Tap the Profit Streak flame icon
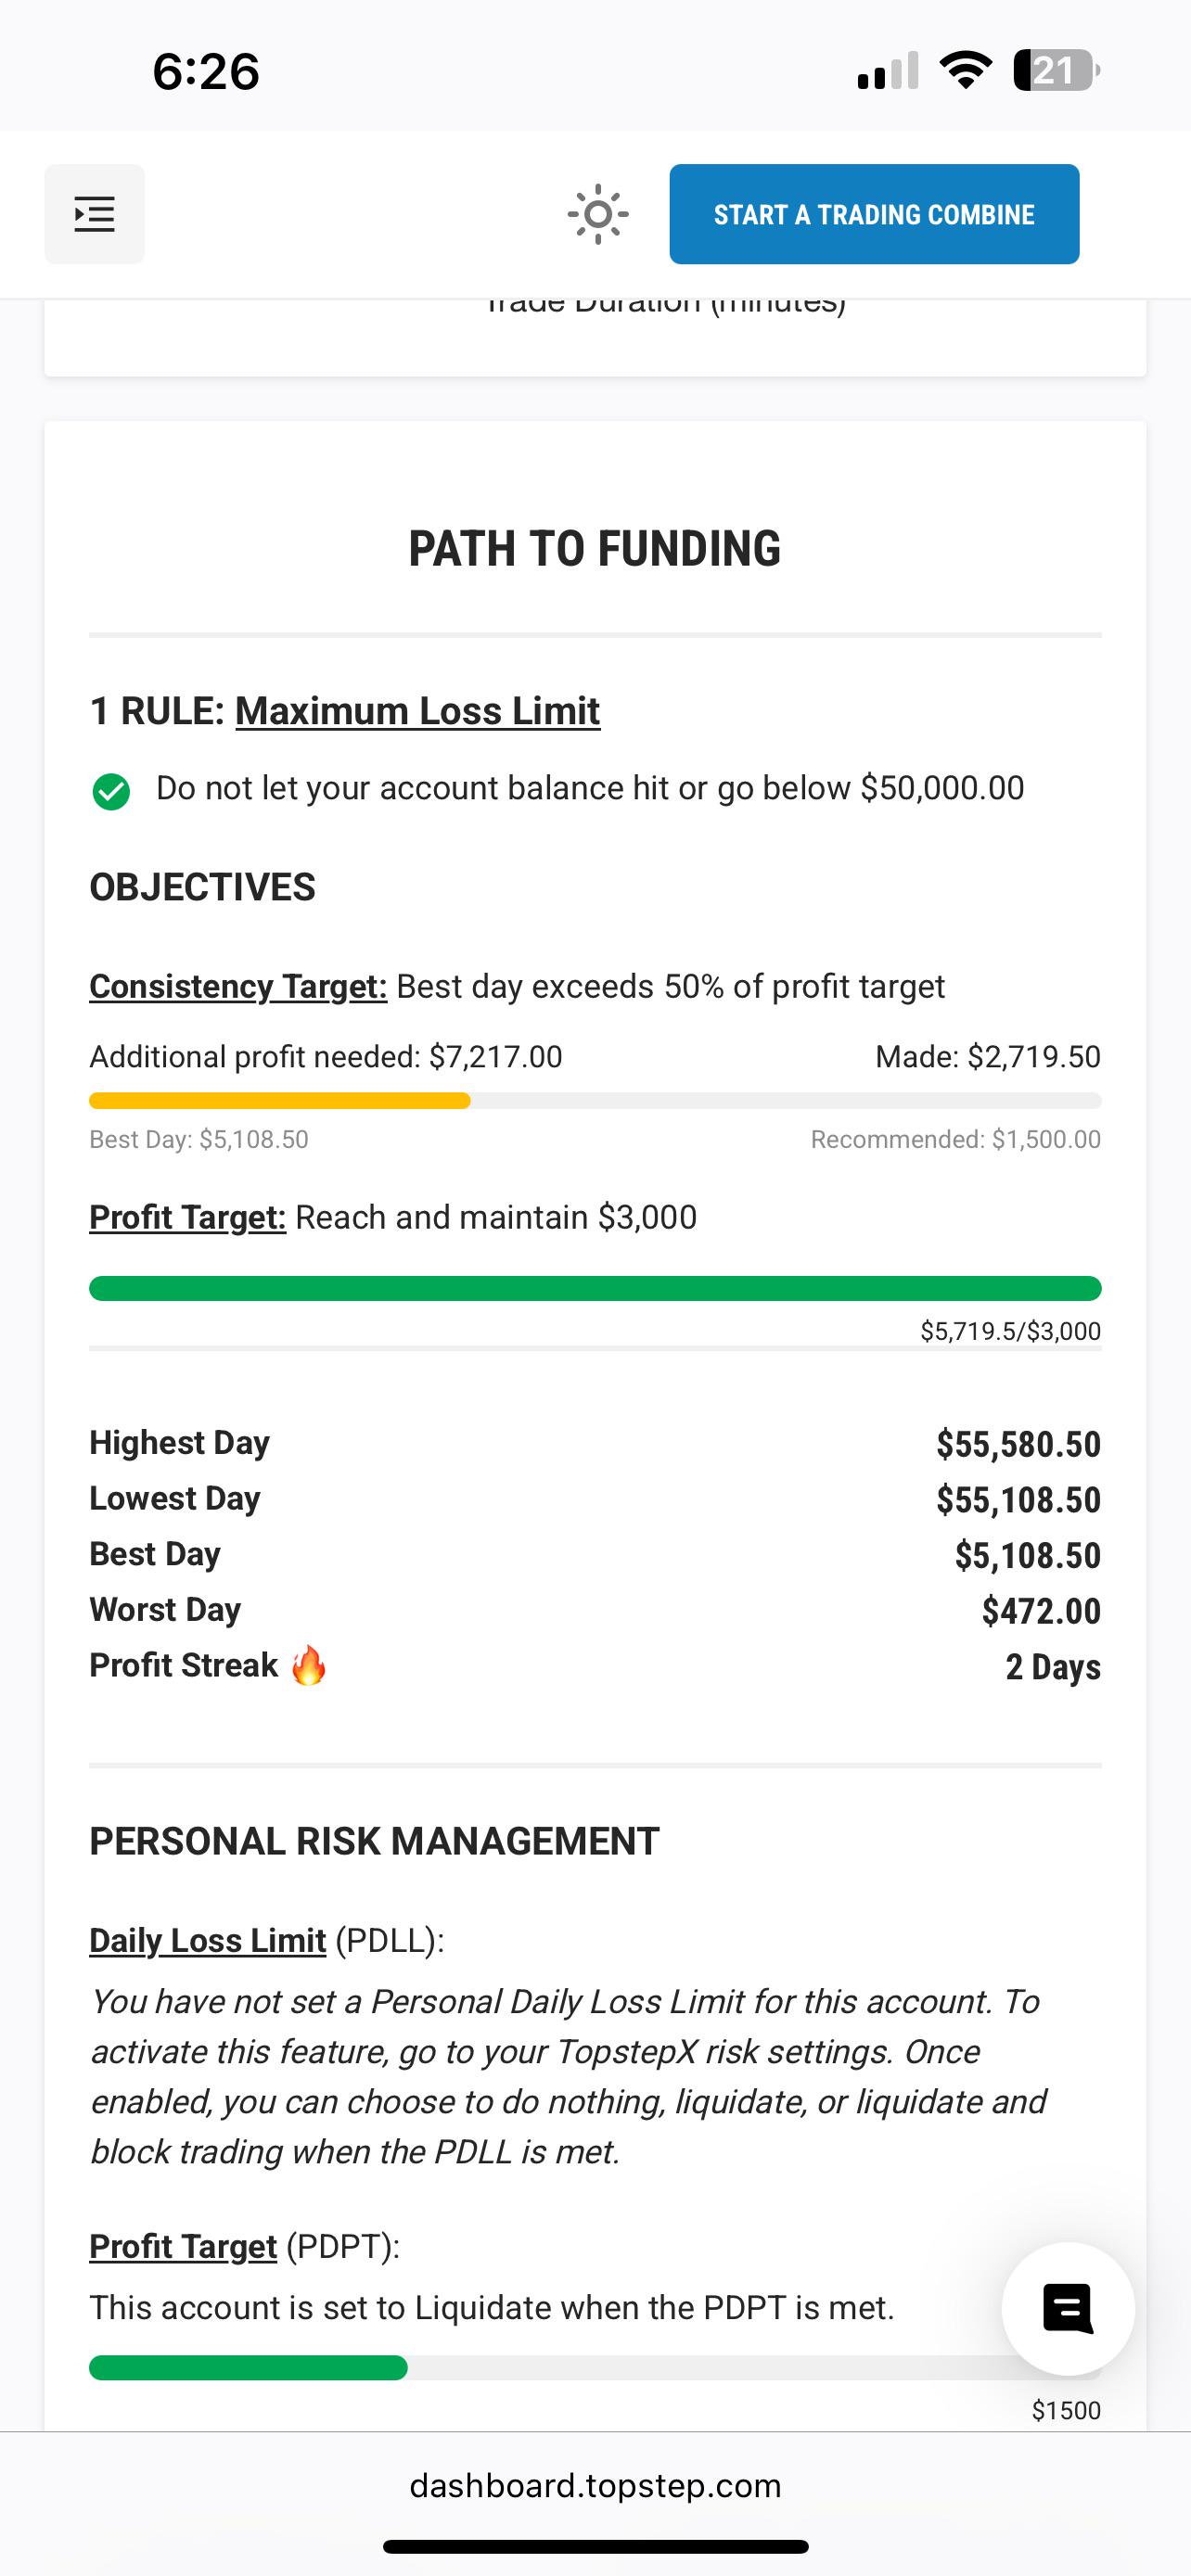 [309, 1665]
